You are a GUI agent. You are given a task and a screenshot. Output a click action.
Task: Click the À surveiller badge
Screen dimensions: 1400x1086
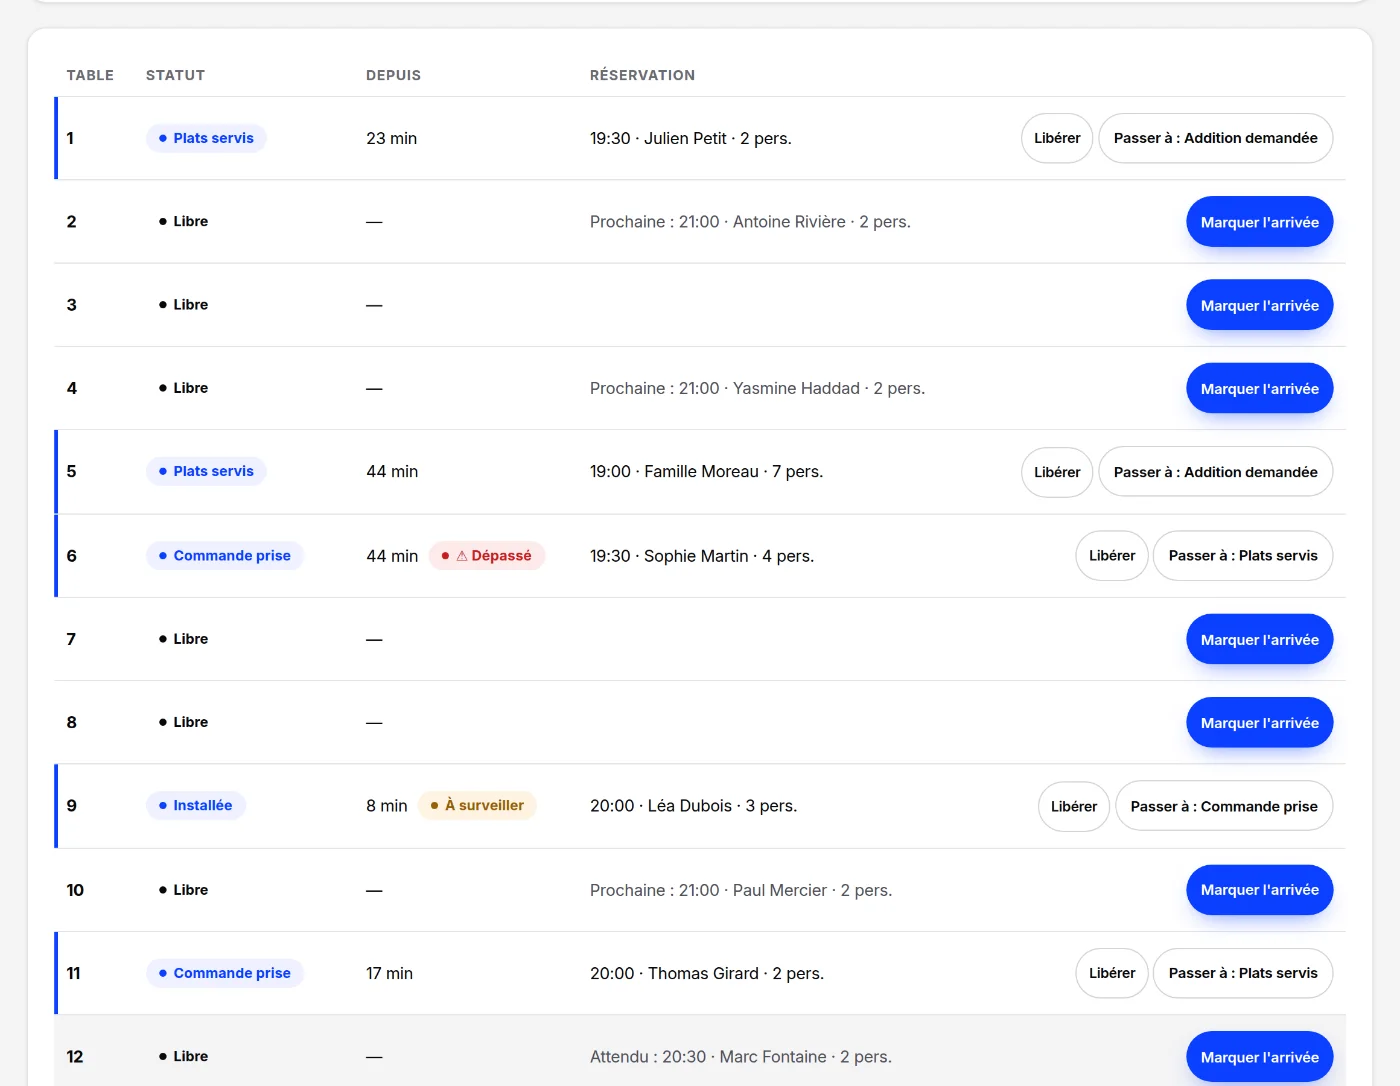pos(477,805)
